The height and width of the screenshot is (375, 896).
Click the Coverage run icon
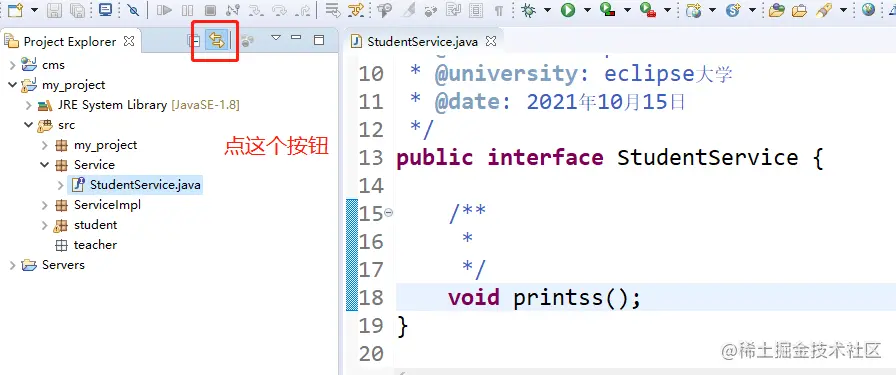coord(607,10)
